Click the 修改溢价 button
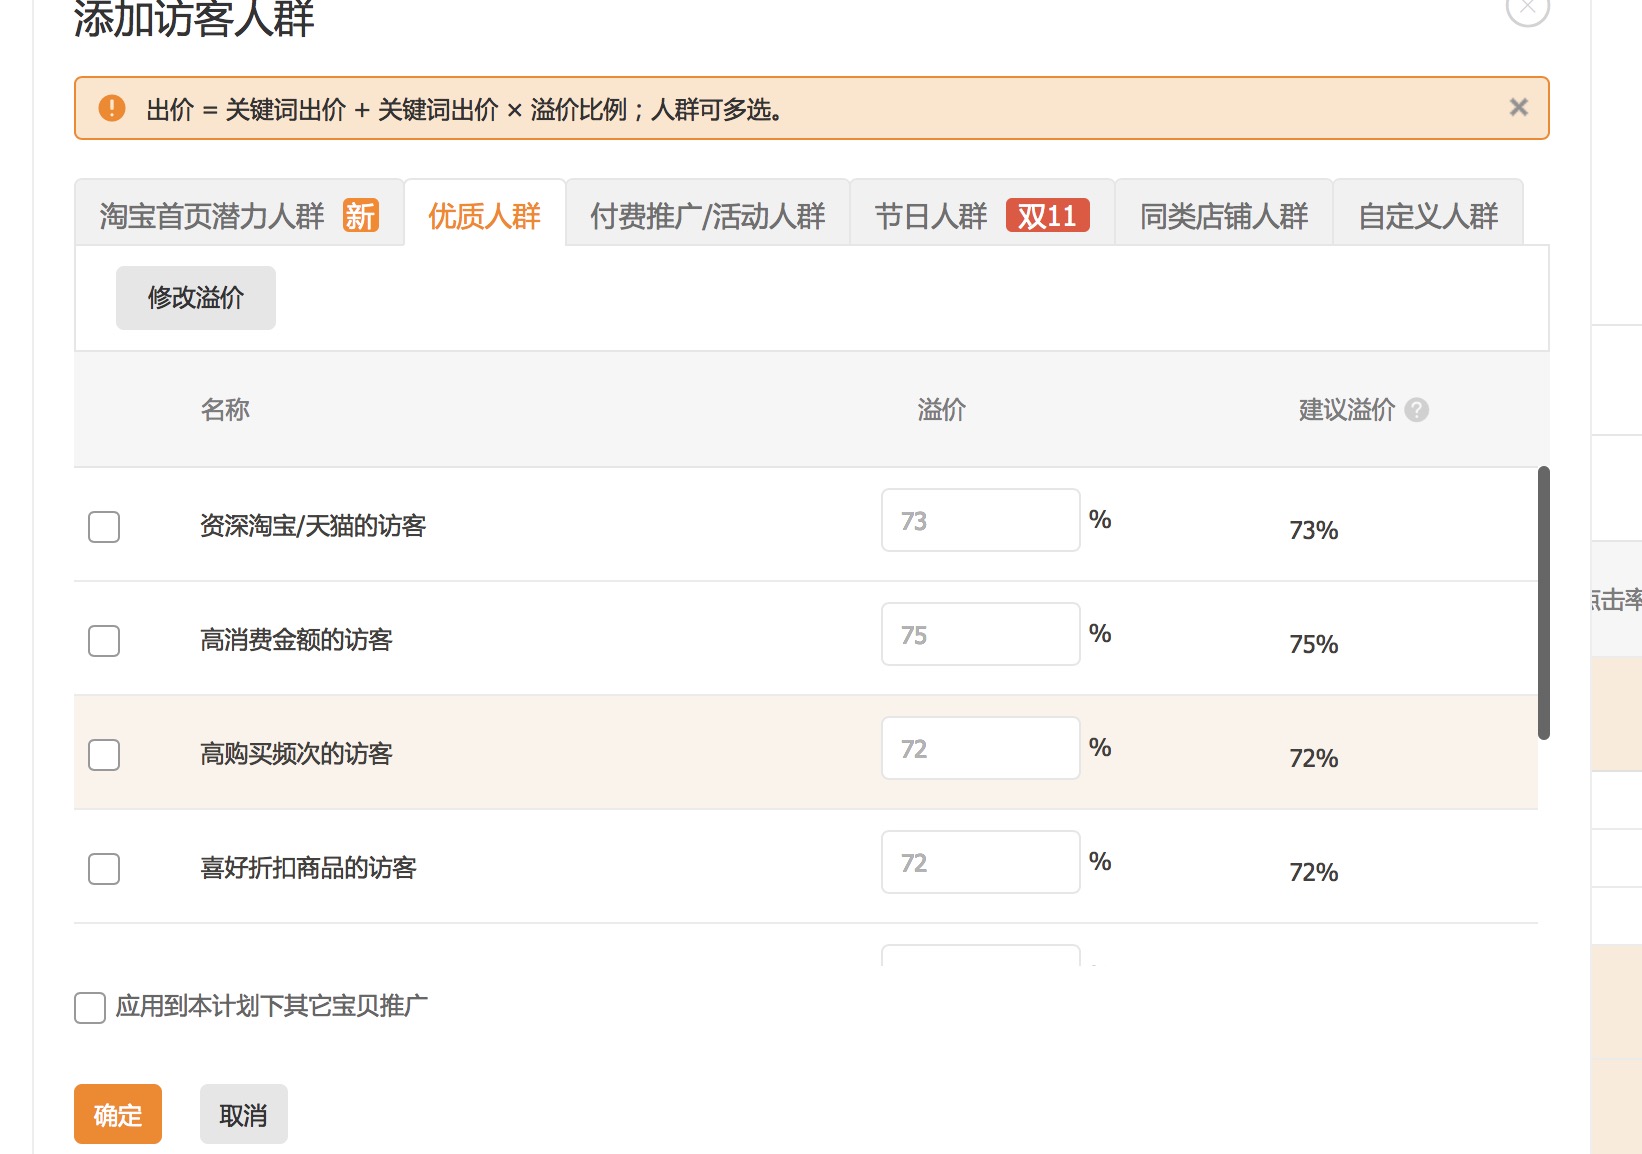 (195, 297)
